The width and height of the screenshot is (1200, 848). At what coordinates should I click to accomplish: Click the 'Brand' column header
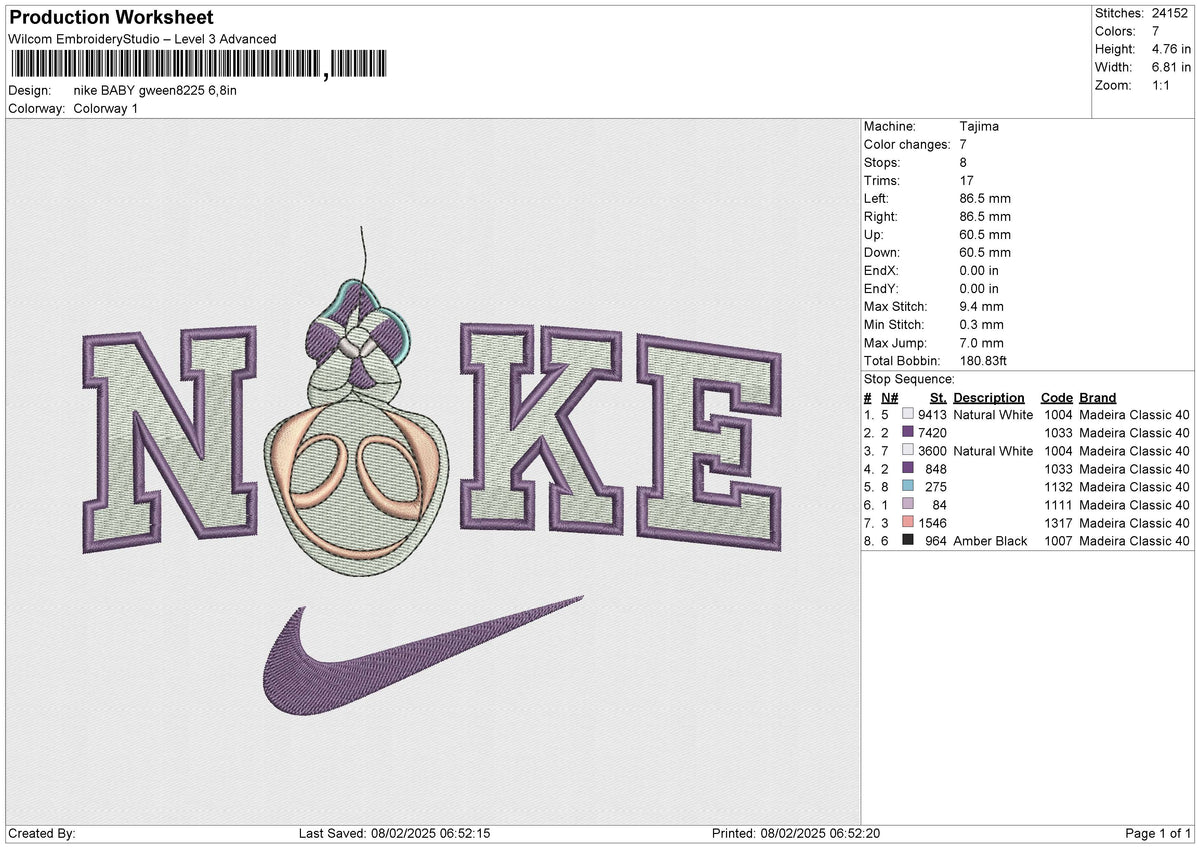click(1098, 397)
